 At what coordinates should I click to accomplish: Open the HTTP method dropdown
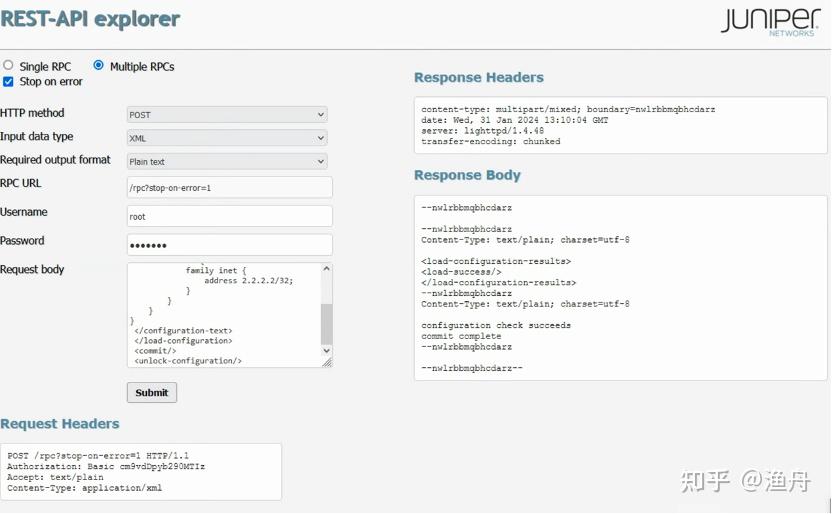point(228,115)
